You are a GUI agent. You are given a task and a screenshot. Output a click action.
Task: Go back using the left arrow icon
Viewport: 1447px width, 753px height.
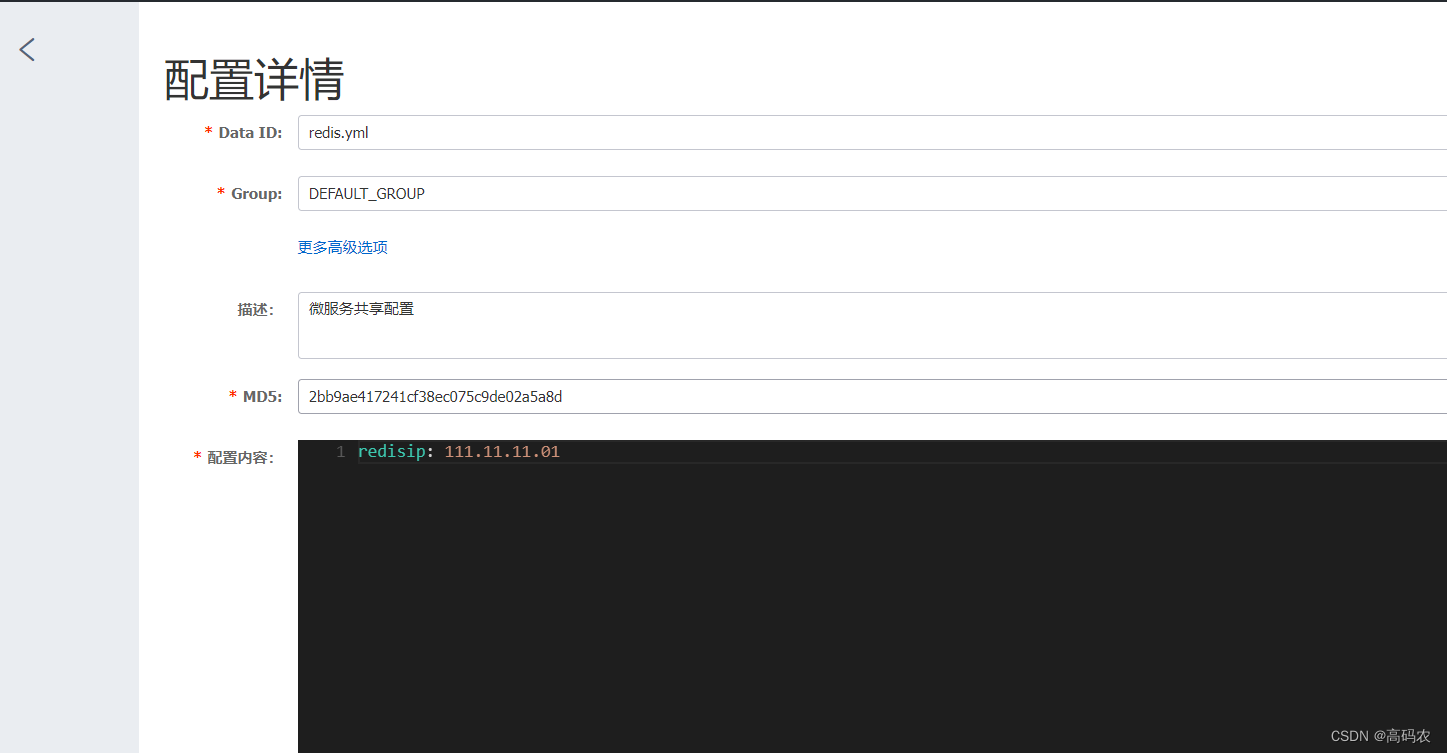(27, 49)
